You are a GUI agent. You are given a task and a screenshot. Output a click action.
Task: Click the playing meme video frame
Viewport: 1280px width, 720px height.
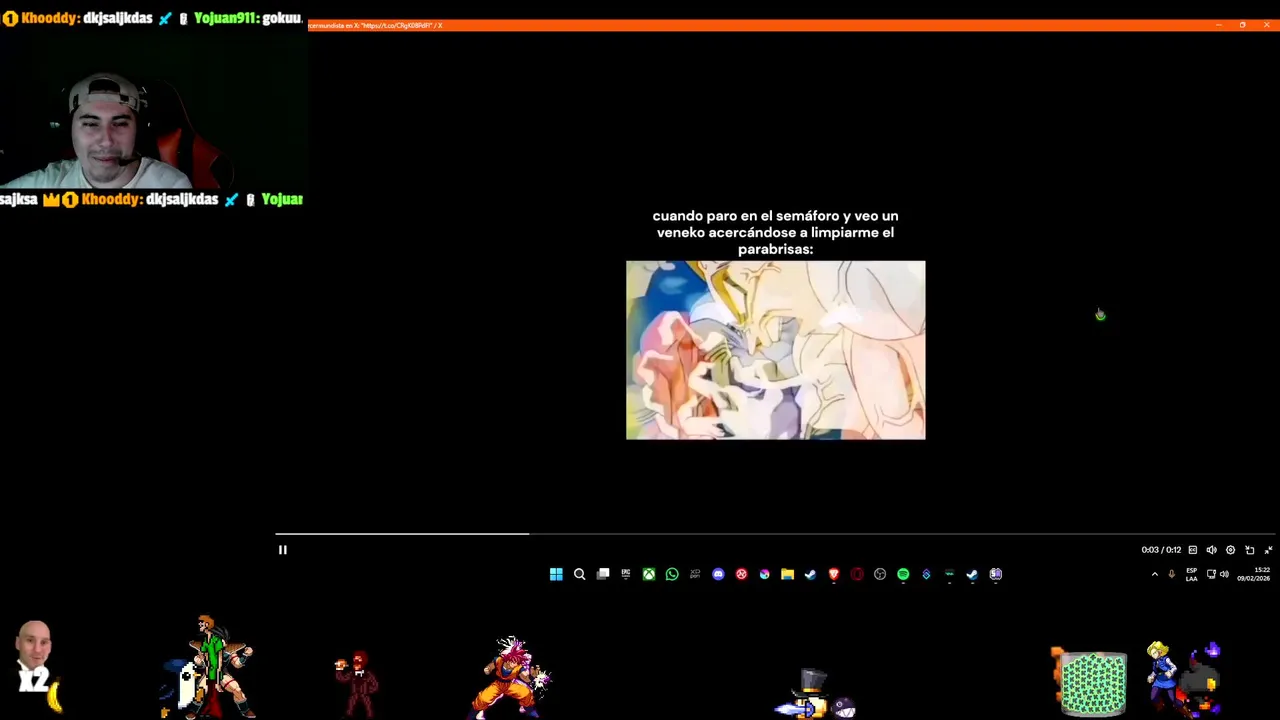click(x=776, y=350)
